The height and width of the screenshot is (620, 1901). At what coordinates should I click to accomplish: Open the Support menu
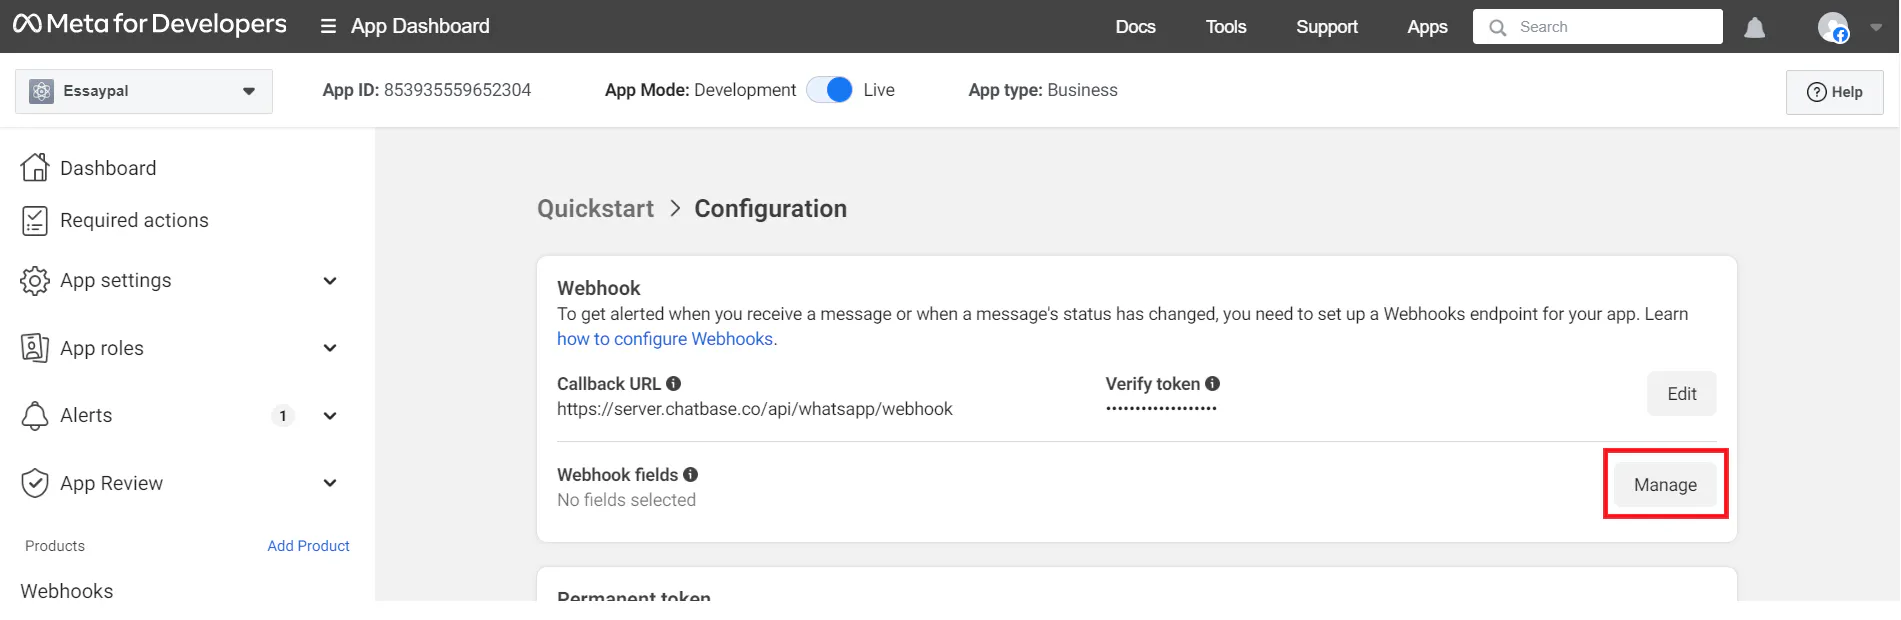(1327, 27)
